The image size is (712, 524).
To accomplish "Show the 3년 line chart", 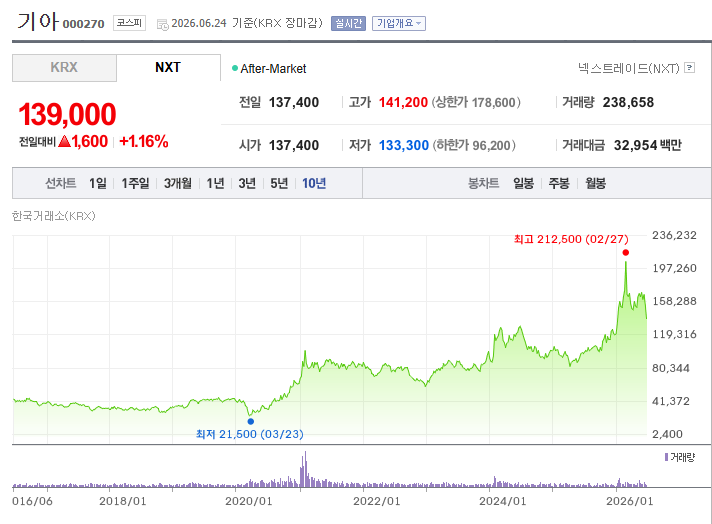I will [x=247, y=183].
